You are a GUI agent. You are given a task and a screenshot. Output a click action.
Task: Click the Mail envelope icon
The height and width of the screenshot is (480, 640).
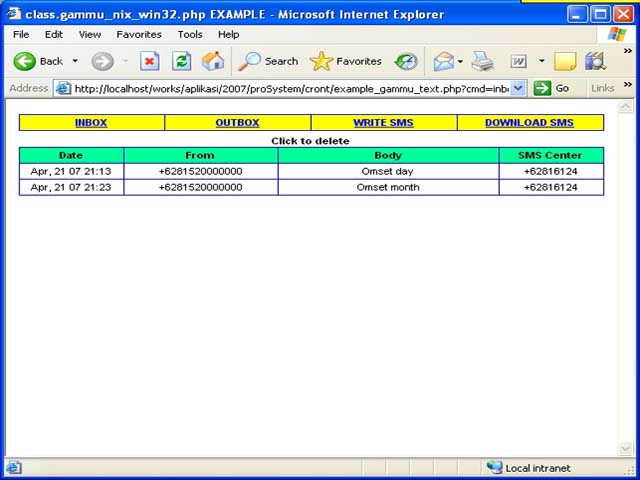[x=443, y=61]
